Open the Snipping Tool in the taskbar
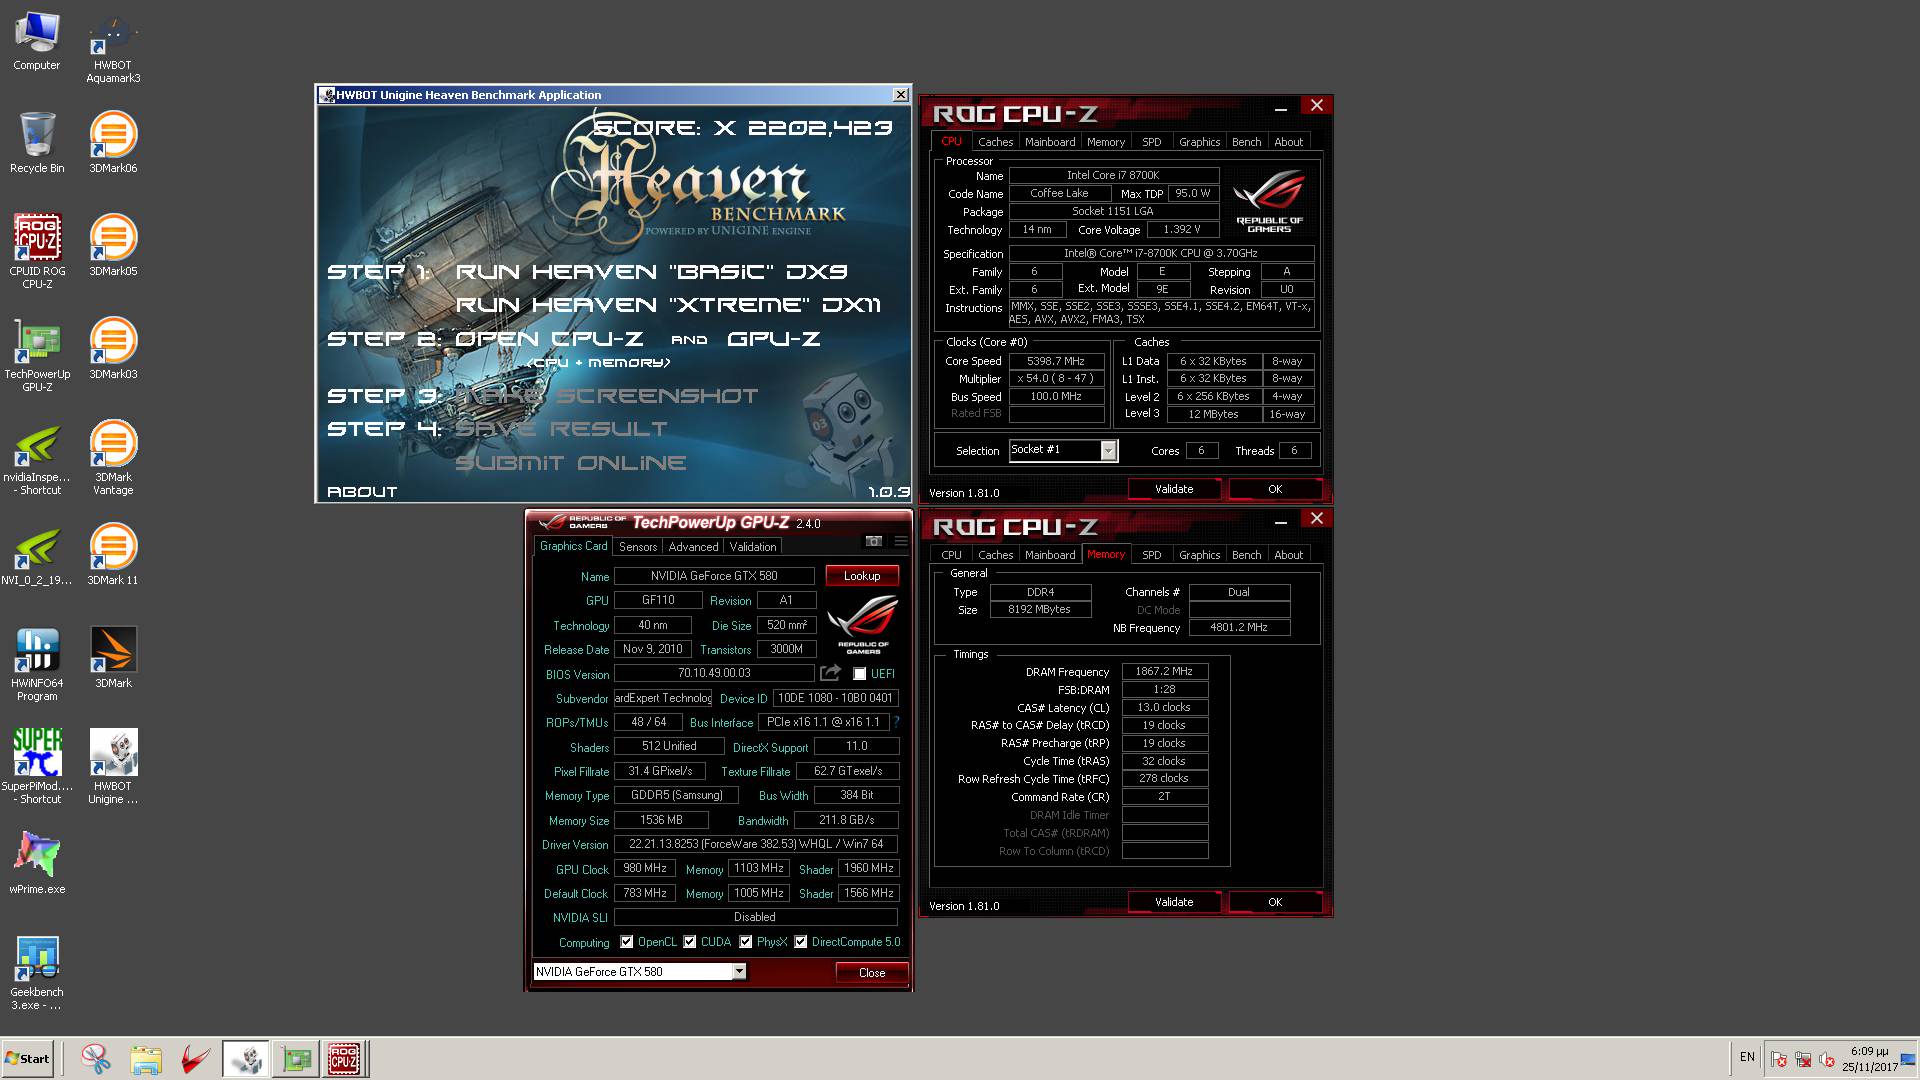1920x1080 pixels. (x=96, y=1059)
